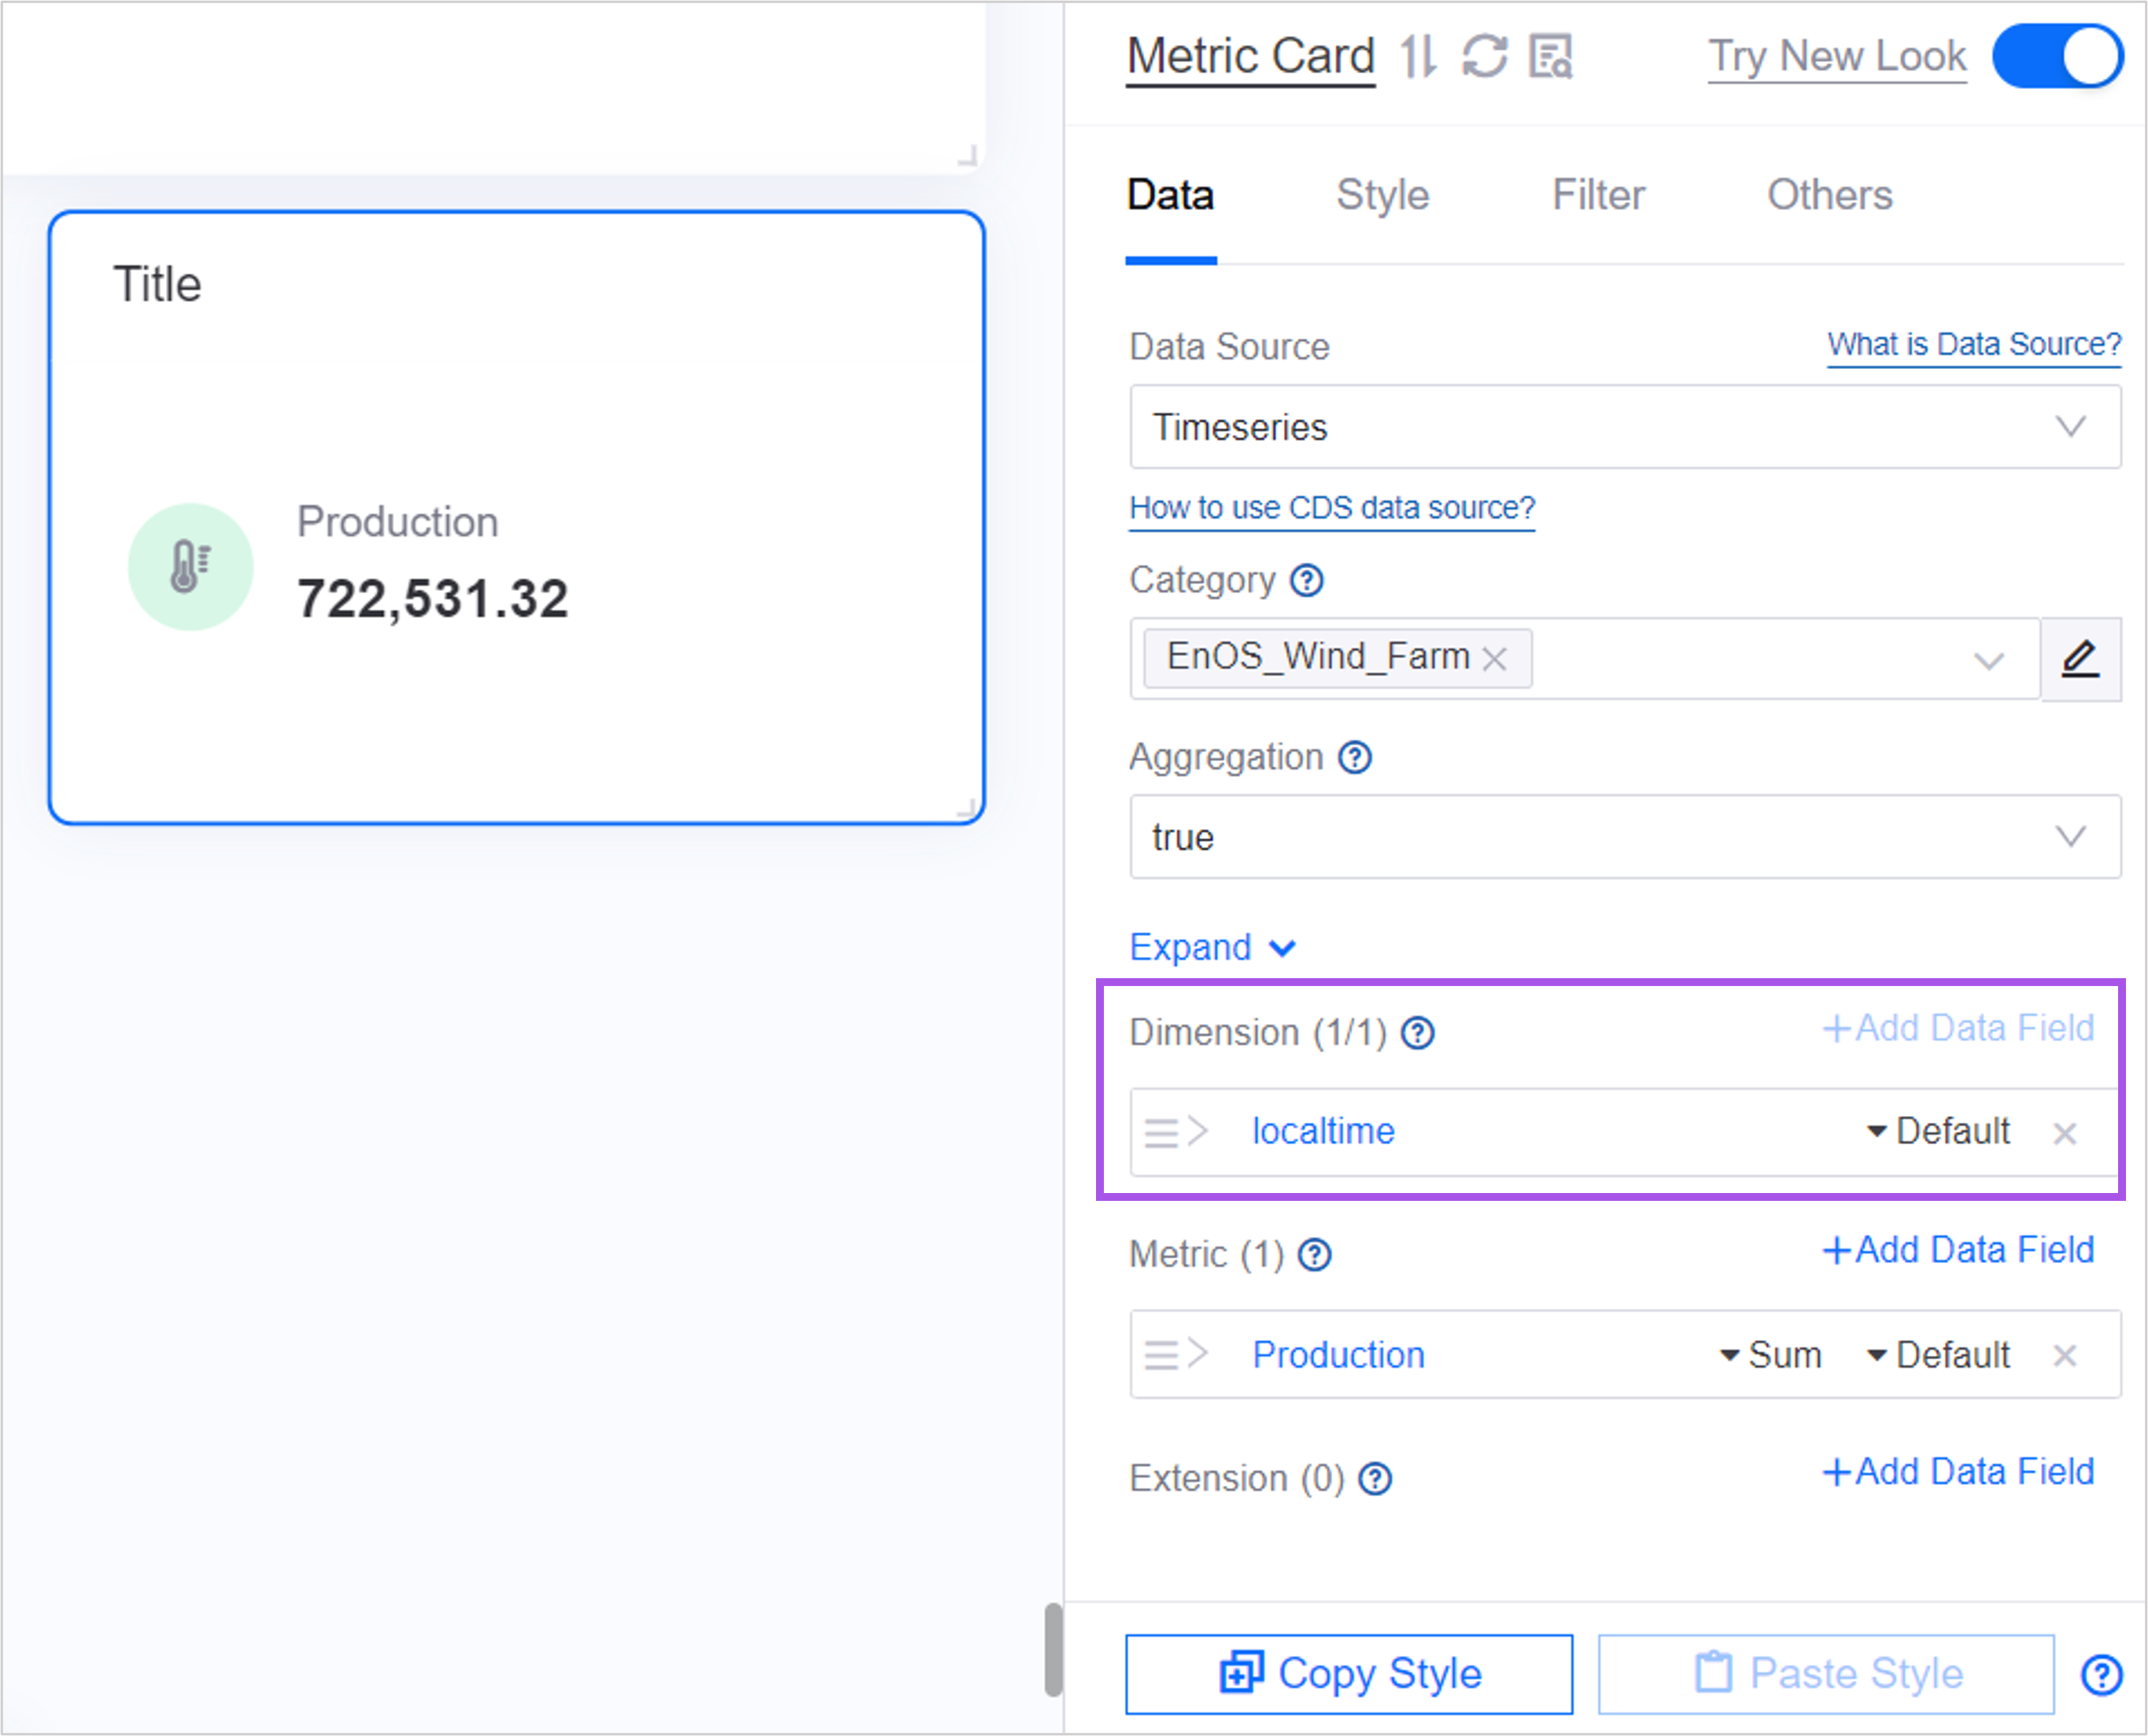Remove the localtime dimension field
This screenshot has height=1736, width=2148.
pos(2064,1133)
